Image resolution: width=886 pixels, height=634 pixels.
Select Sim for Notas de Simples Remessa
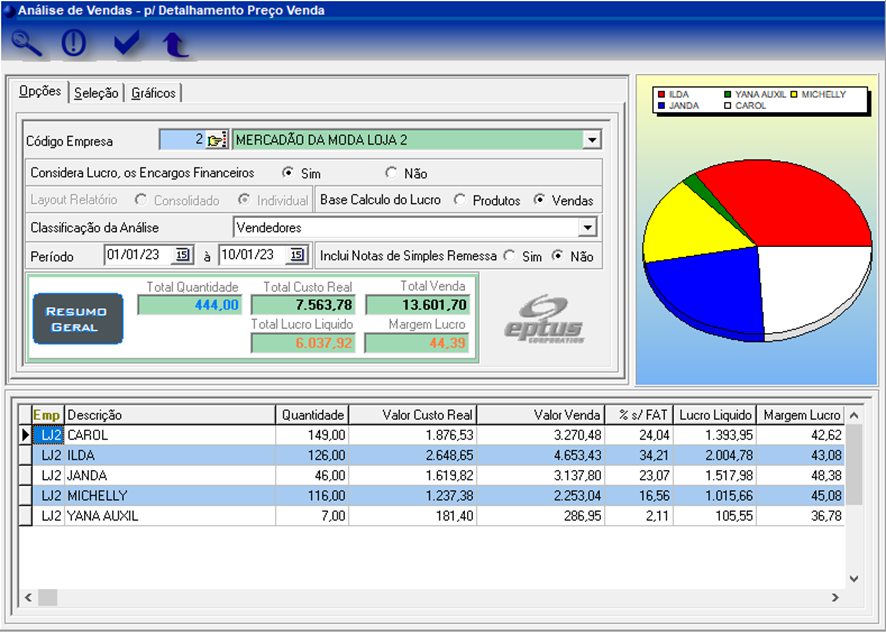pyautogui.click(x=509, y=256)
